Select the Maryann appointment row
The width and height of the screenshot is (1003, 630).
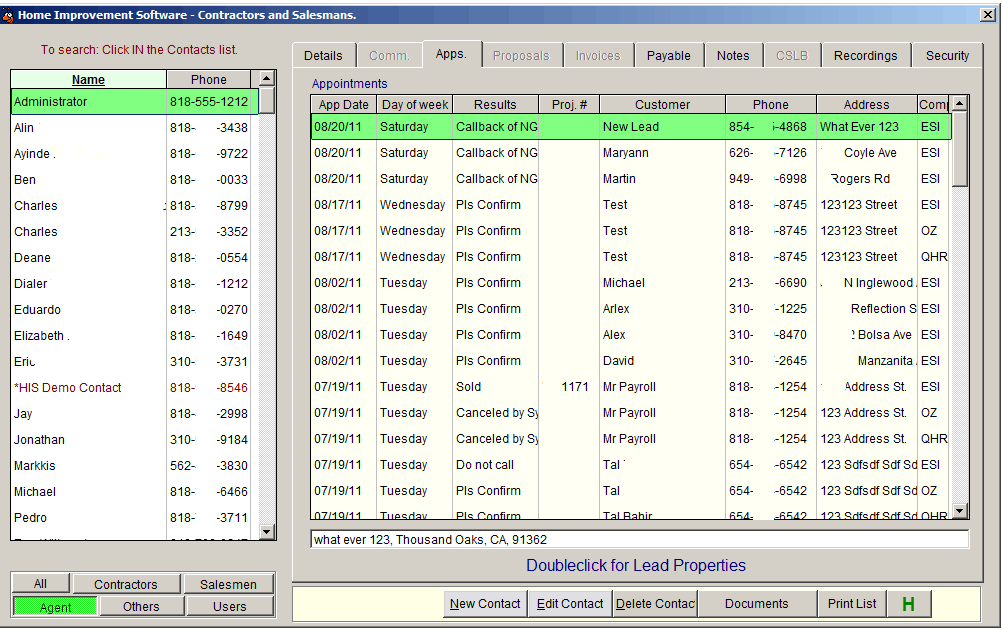point(631,153)
